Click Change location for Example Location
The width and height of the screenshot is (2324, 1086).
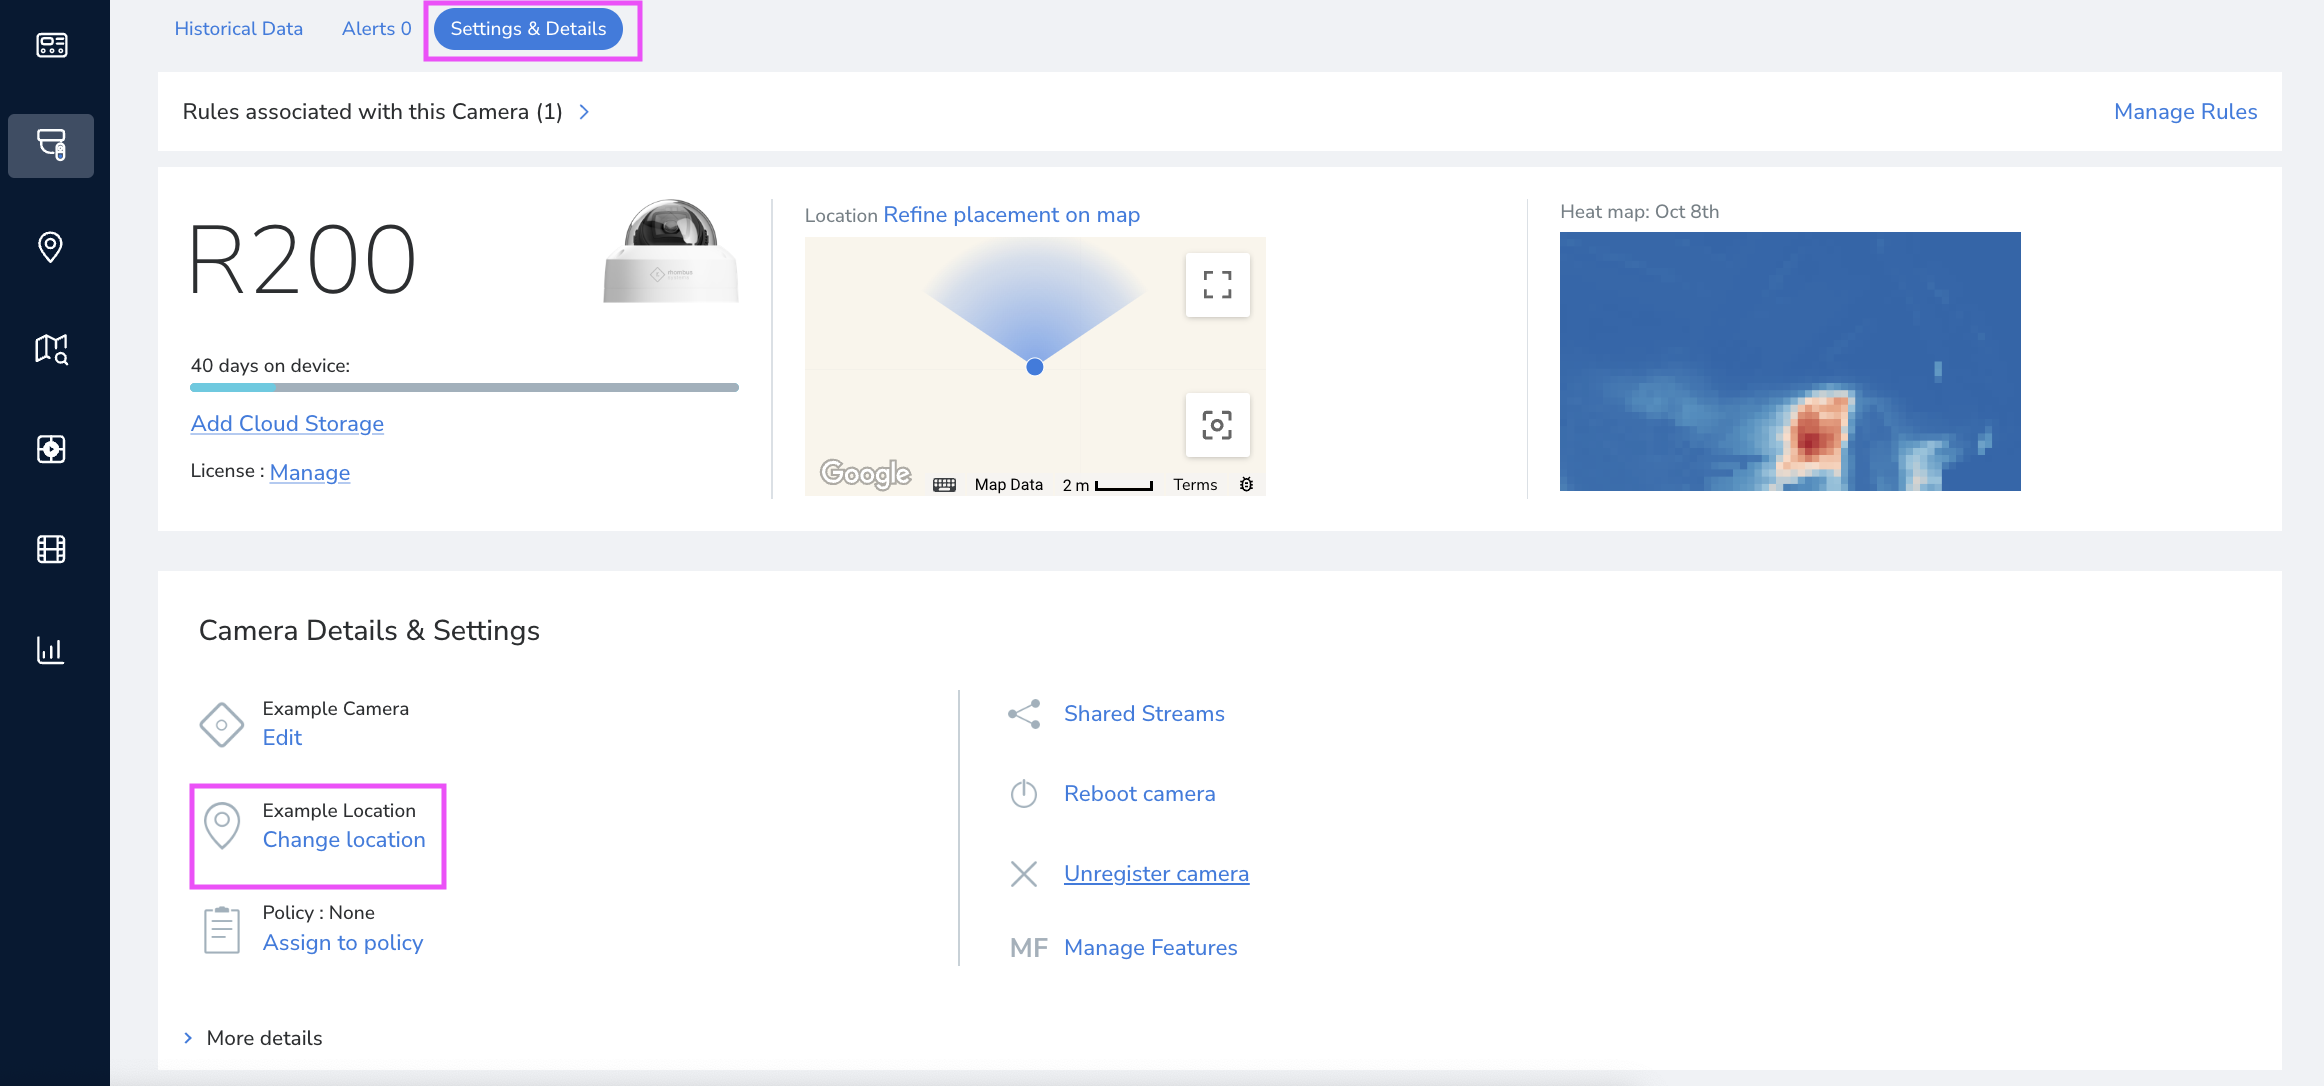click(x=344, y=840)
